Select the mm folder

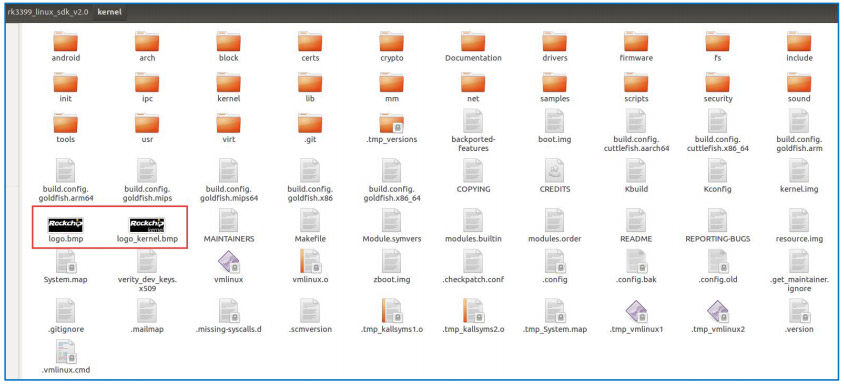point(391,82)
